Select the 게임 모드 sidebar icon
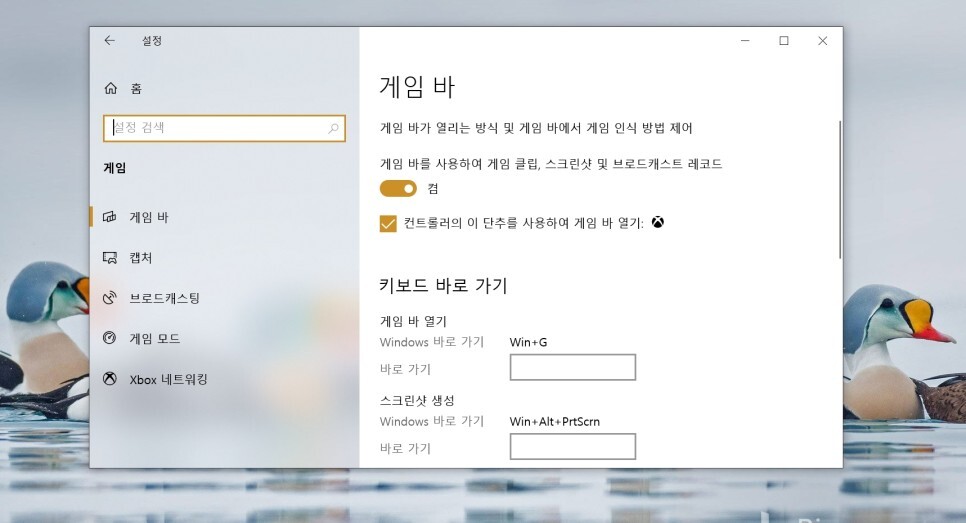966x523 pixels. point(110,338)
